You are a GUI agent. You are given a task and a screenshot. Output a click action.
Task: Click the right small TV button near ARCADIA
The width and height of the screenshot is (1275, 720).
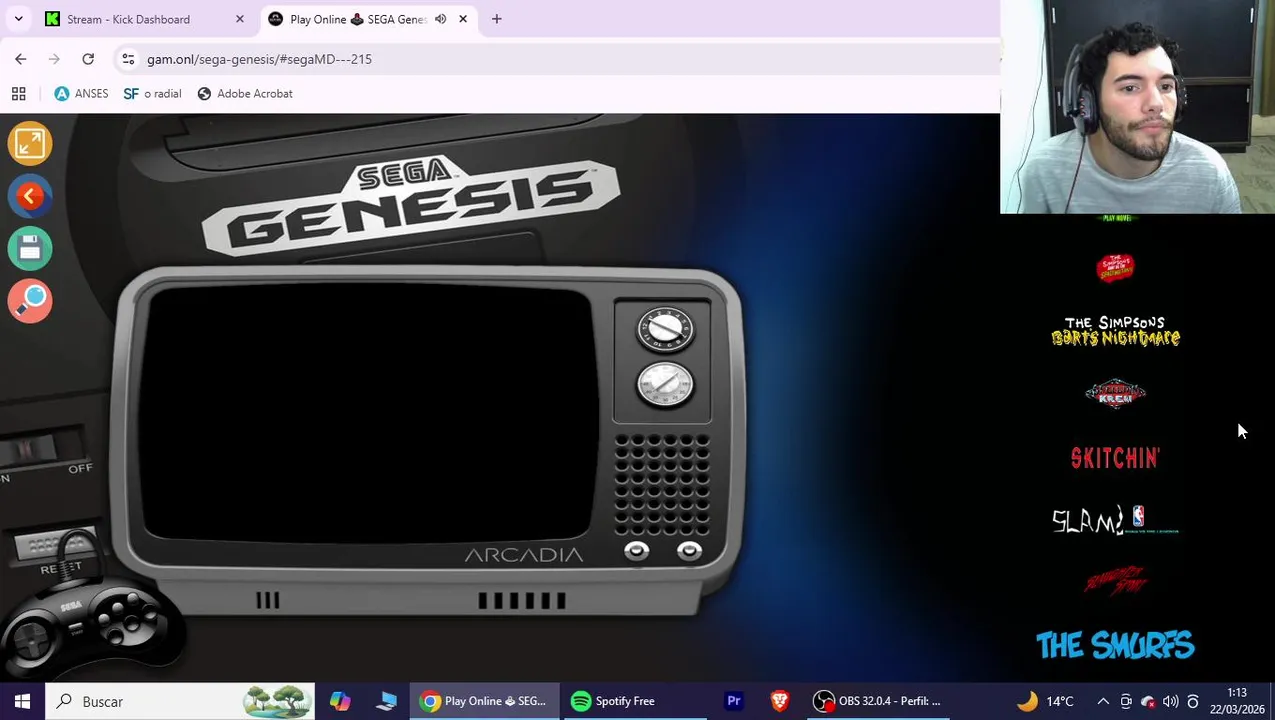[x=689, y=551]
